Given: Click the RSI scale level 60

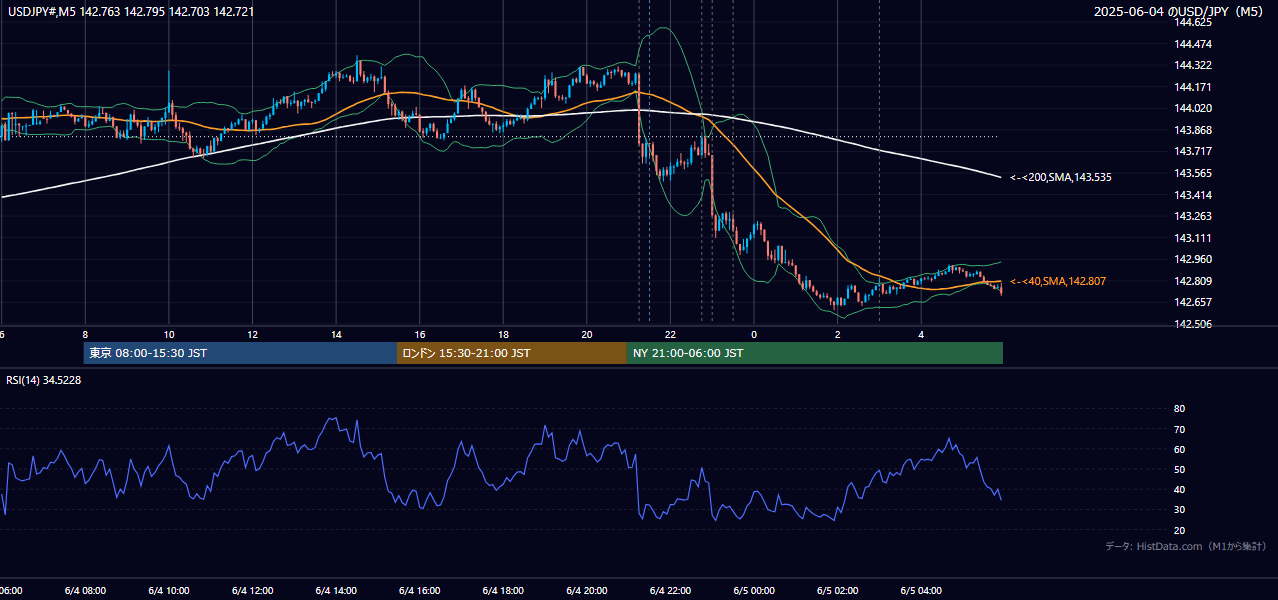Looking at the screenshot, I should [1180, 449].
